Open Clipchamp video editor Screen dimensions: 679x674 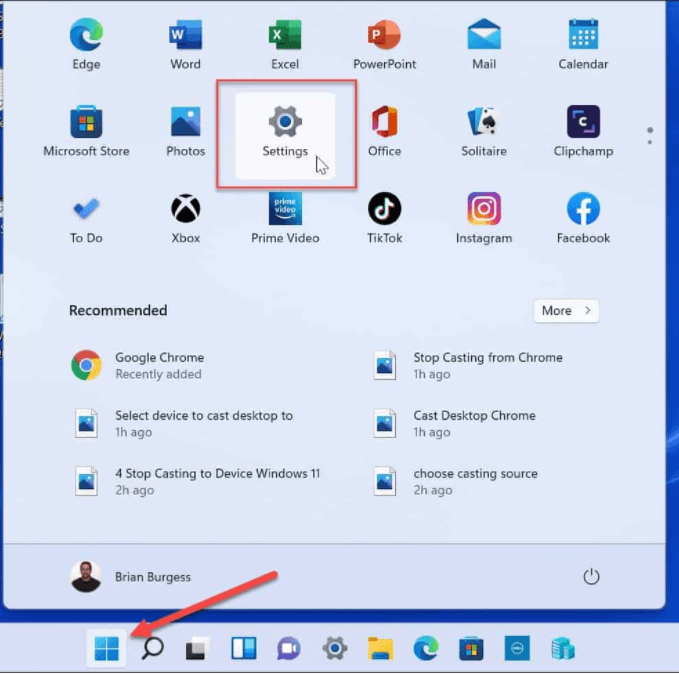click(583, 131)
